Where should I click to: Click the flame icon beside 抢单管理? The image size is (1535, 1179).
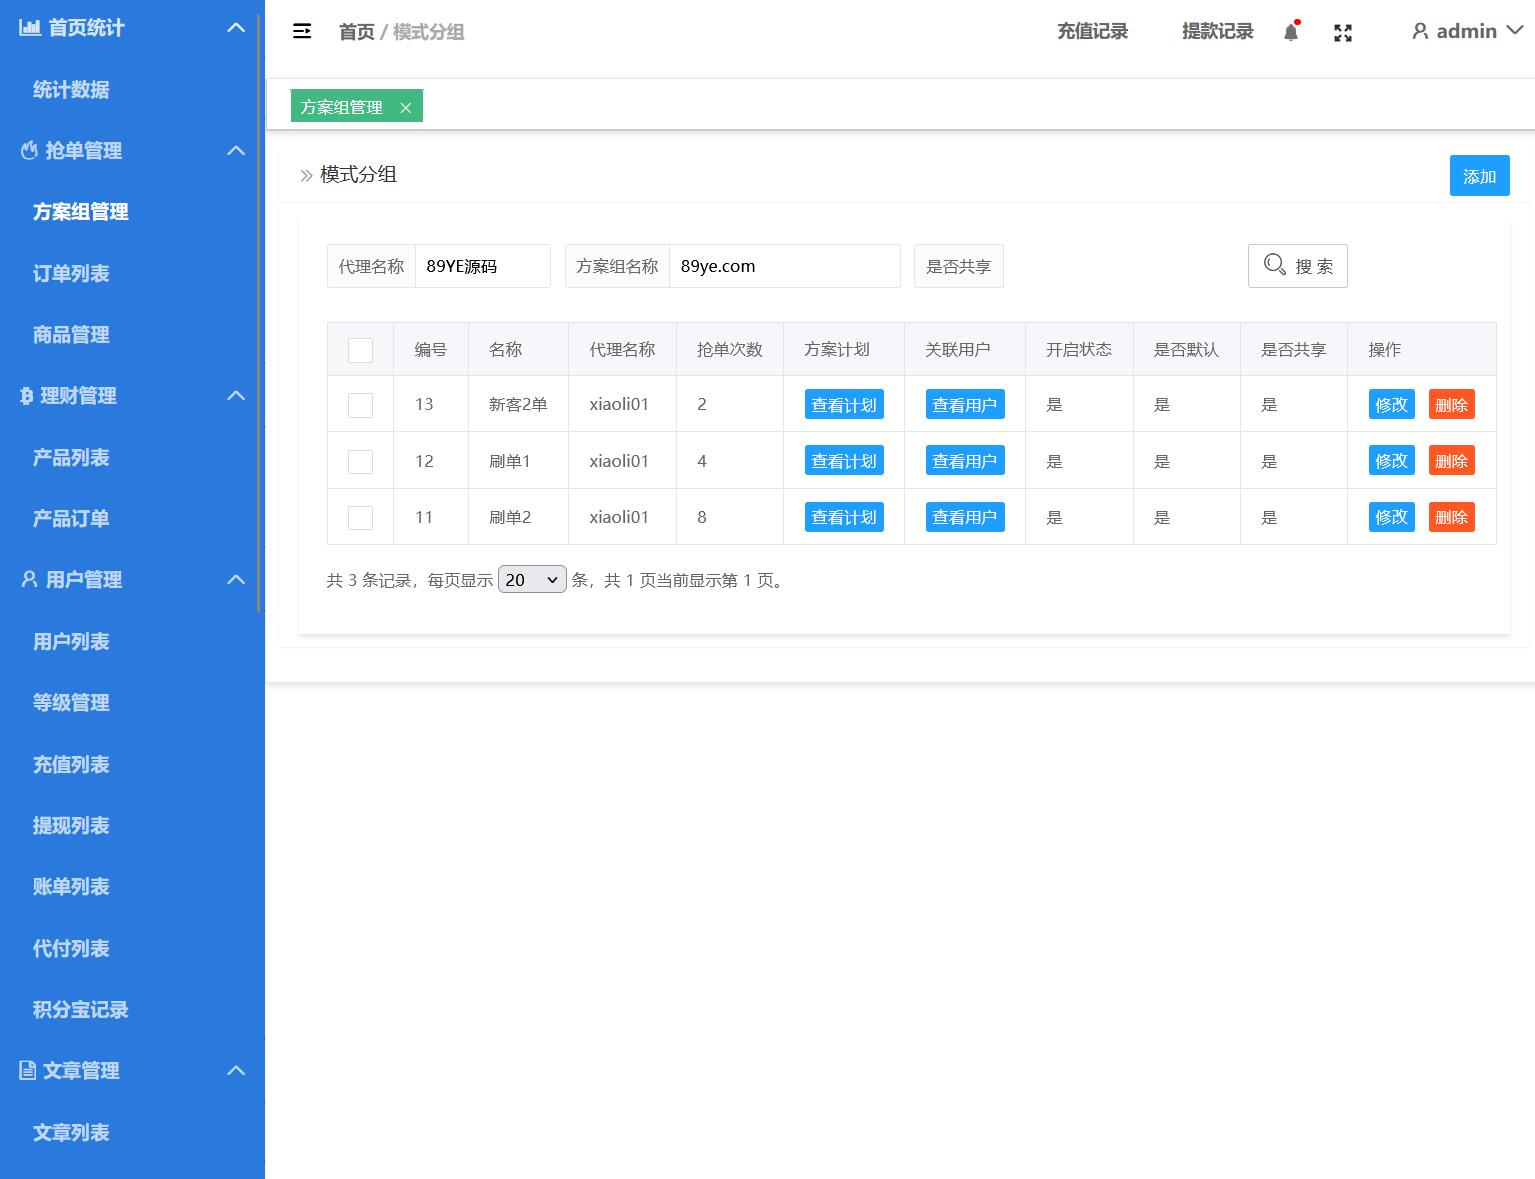29,150
